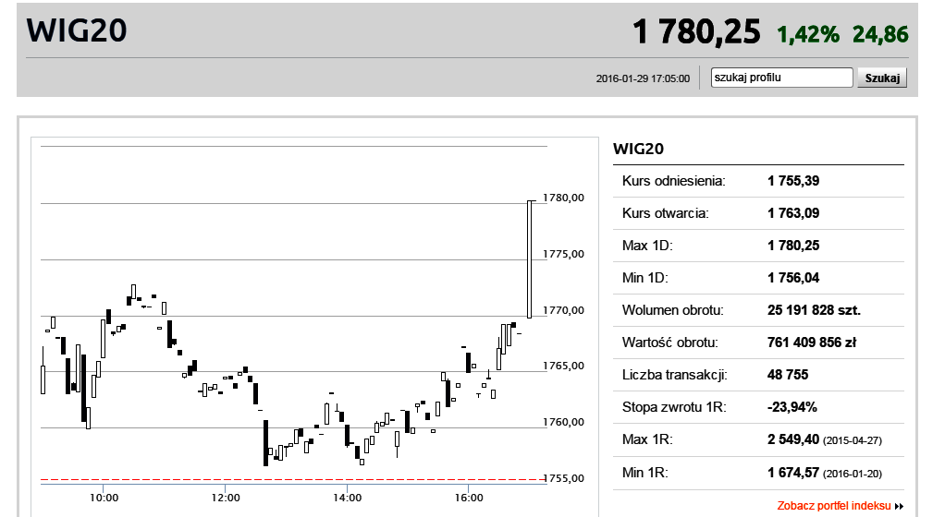Click the value 1 755,39

point(793,181)
